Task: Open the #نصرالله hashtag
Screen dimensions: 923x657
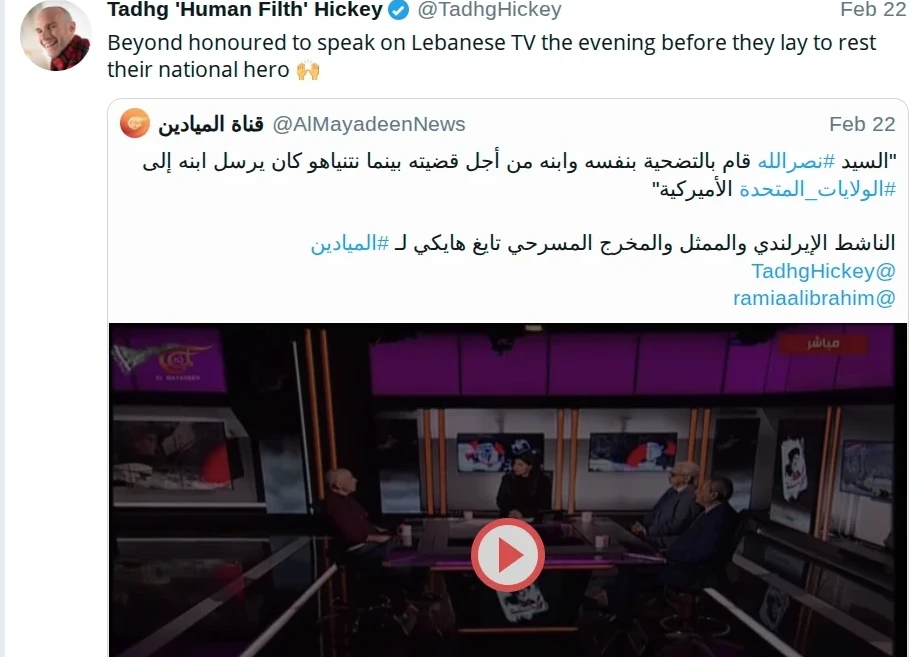Action: pyautogui.click(x=796, y=161)
